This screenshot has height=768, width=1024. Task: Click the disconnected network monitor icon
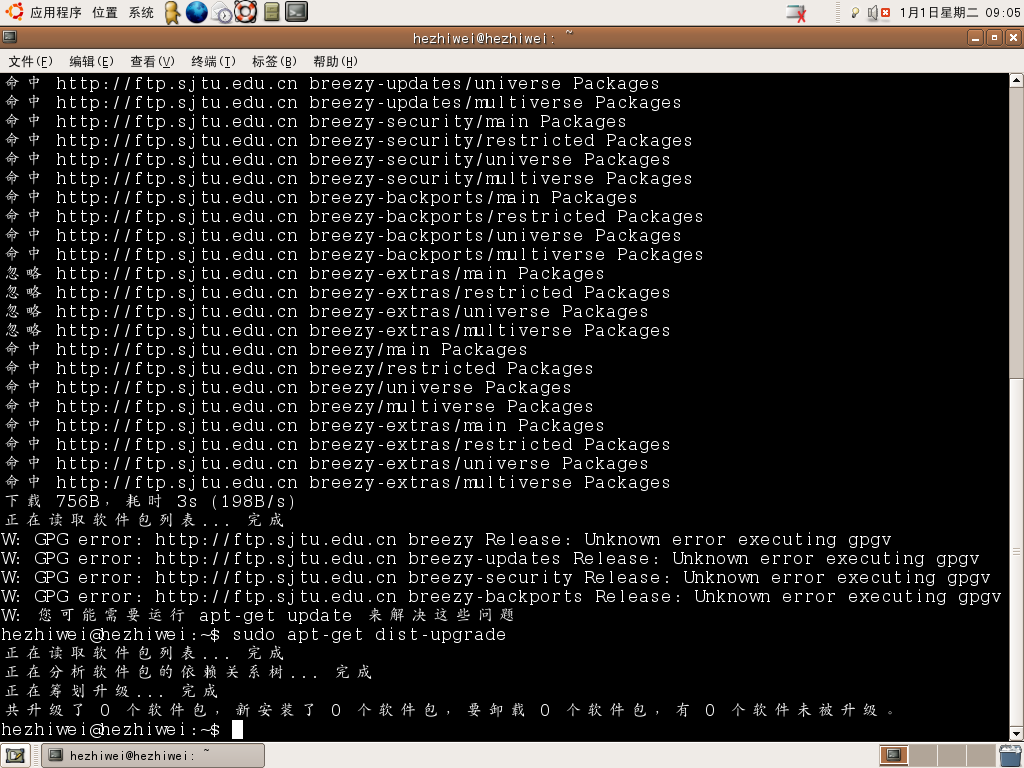[x=796, y=12]
